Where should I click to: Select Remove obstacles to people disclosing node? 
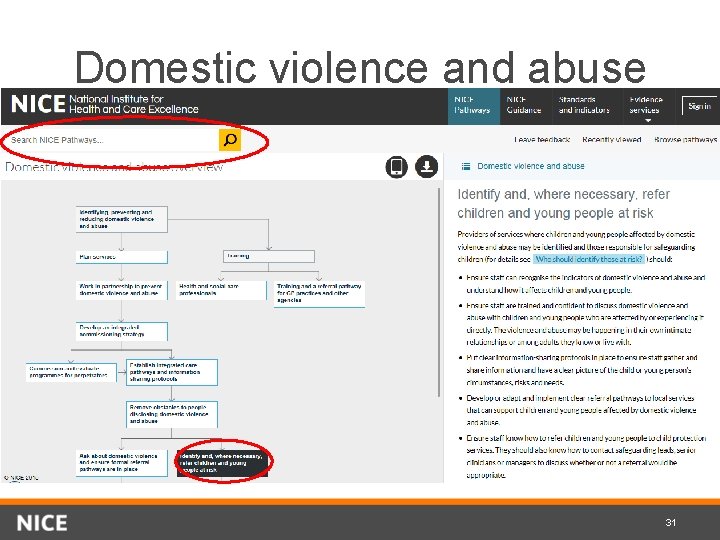coord(172,414)
